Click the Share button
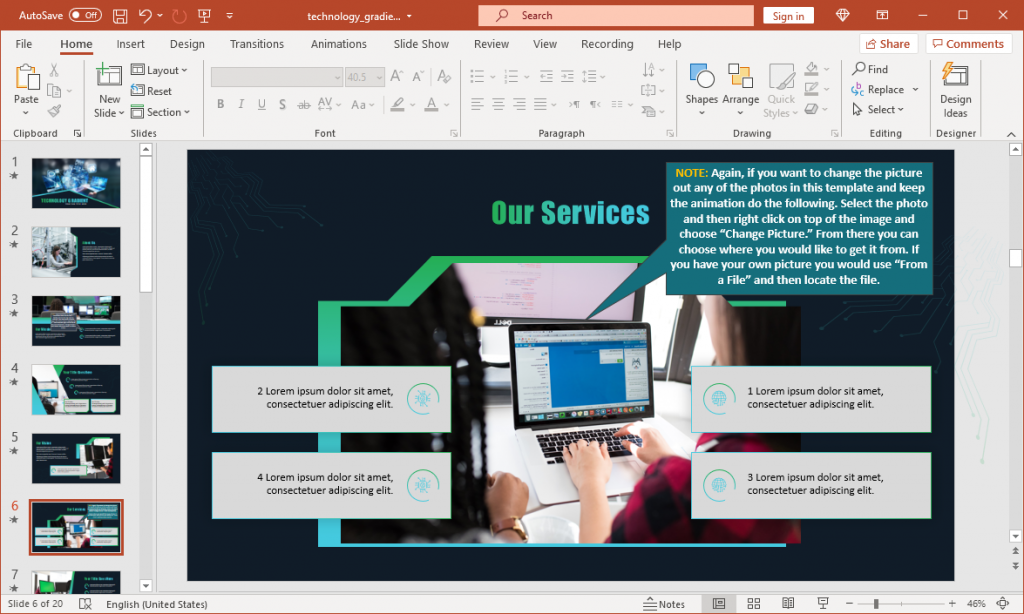Viewport: 1024px width, 614px height. click(x=888, y=43)
